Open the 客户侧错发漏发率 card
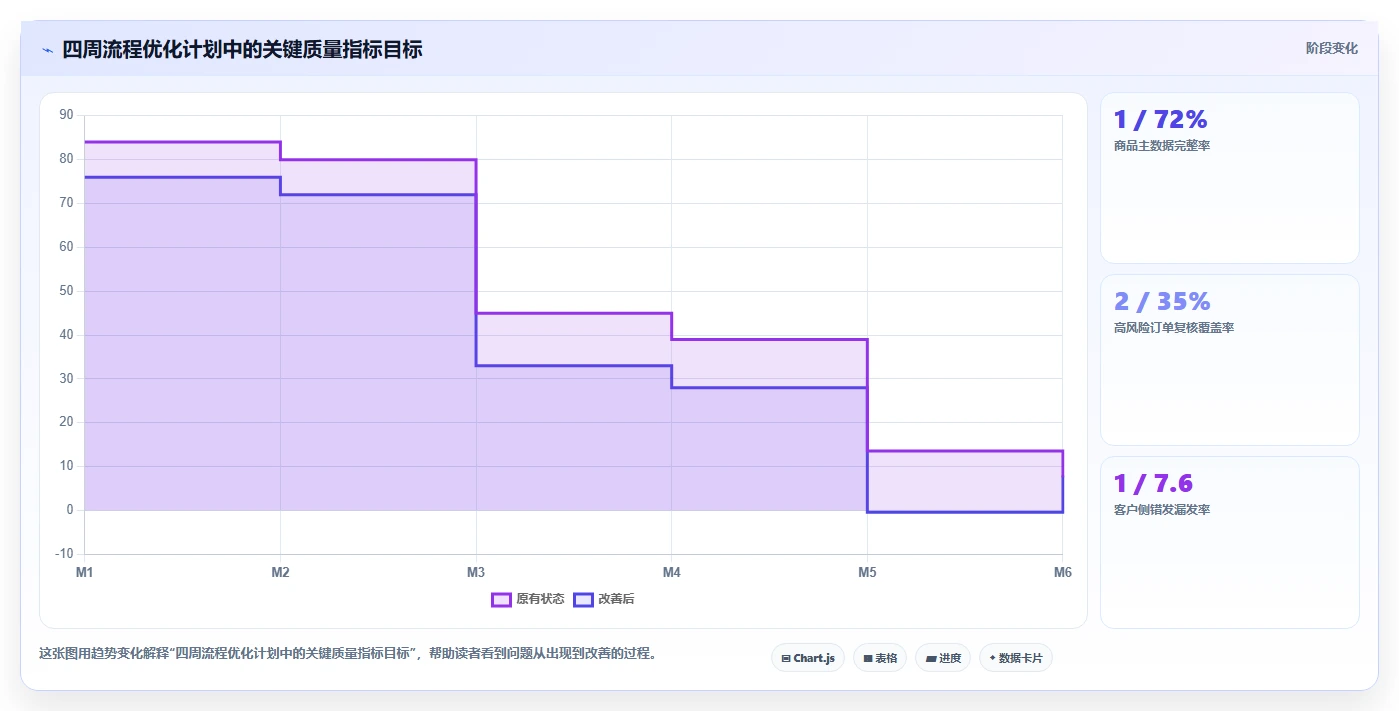This screenshot has width=1399, height=711. click(1230, 542)
